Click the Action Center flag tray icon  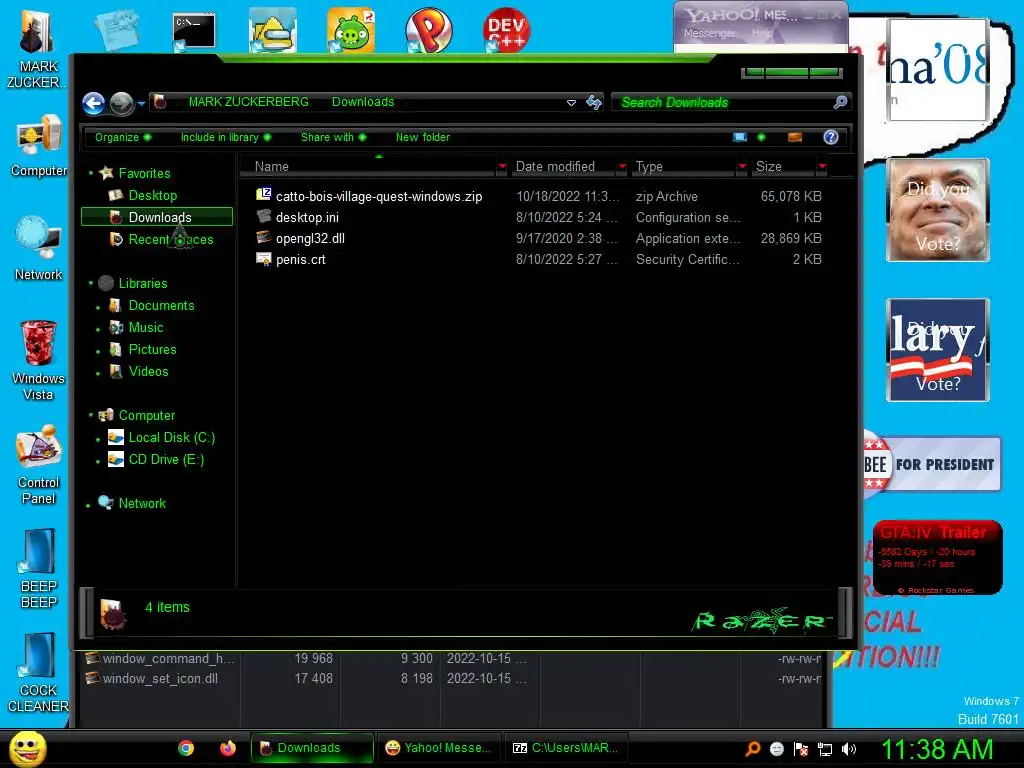801,749
